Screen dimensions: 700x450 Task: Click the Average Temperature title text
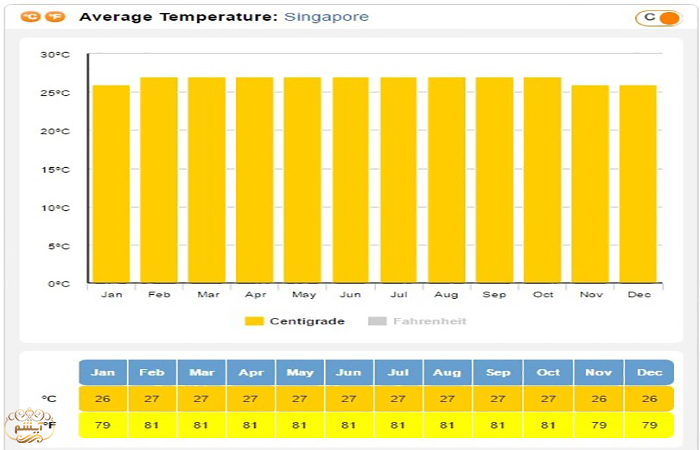(x=179, y=17)
